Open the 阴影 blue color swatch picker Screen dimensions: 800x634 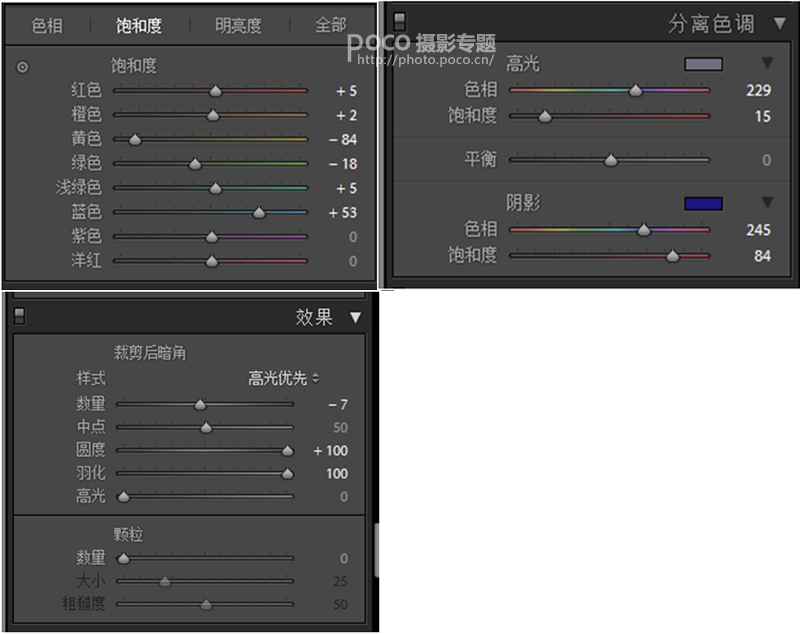(x=704, y=204)
